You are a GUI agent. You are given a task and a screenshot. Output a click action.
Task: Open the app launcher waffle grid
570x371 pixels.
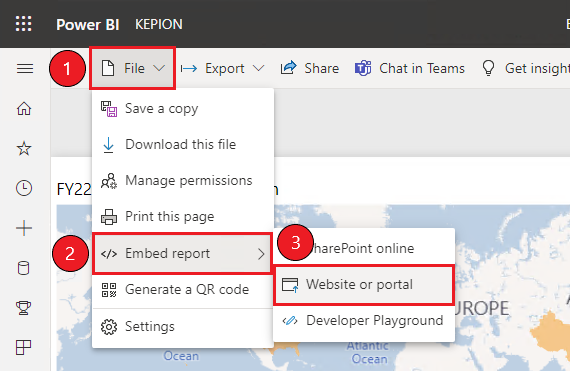[24, 24]
